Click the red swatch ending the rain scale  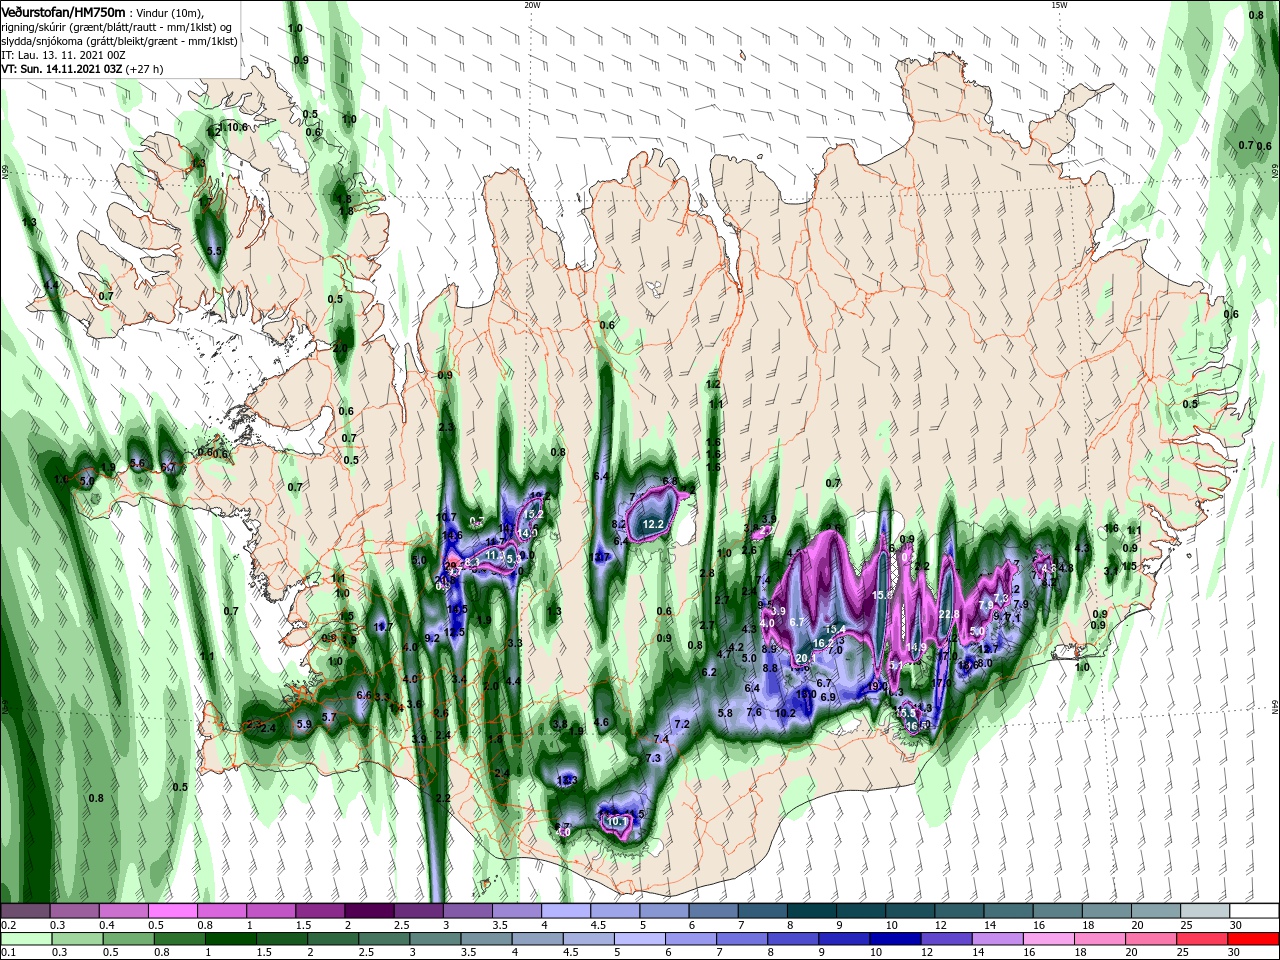[x=1255, y=940]
